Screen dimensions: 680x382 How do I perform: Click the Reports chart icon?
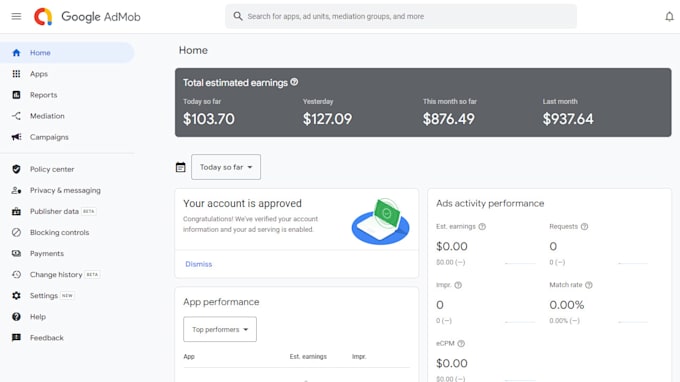[x=16, y=95]
